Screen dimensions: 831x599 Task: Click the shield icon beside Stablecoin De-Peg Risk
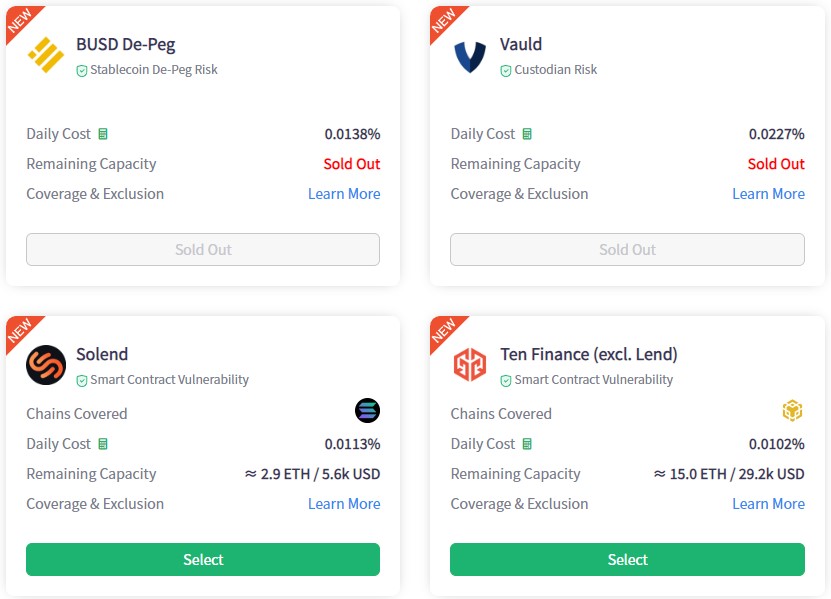(x=82, y=71)
